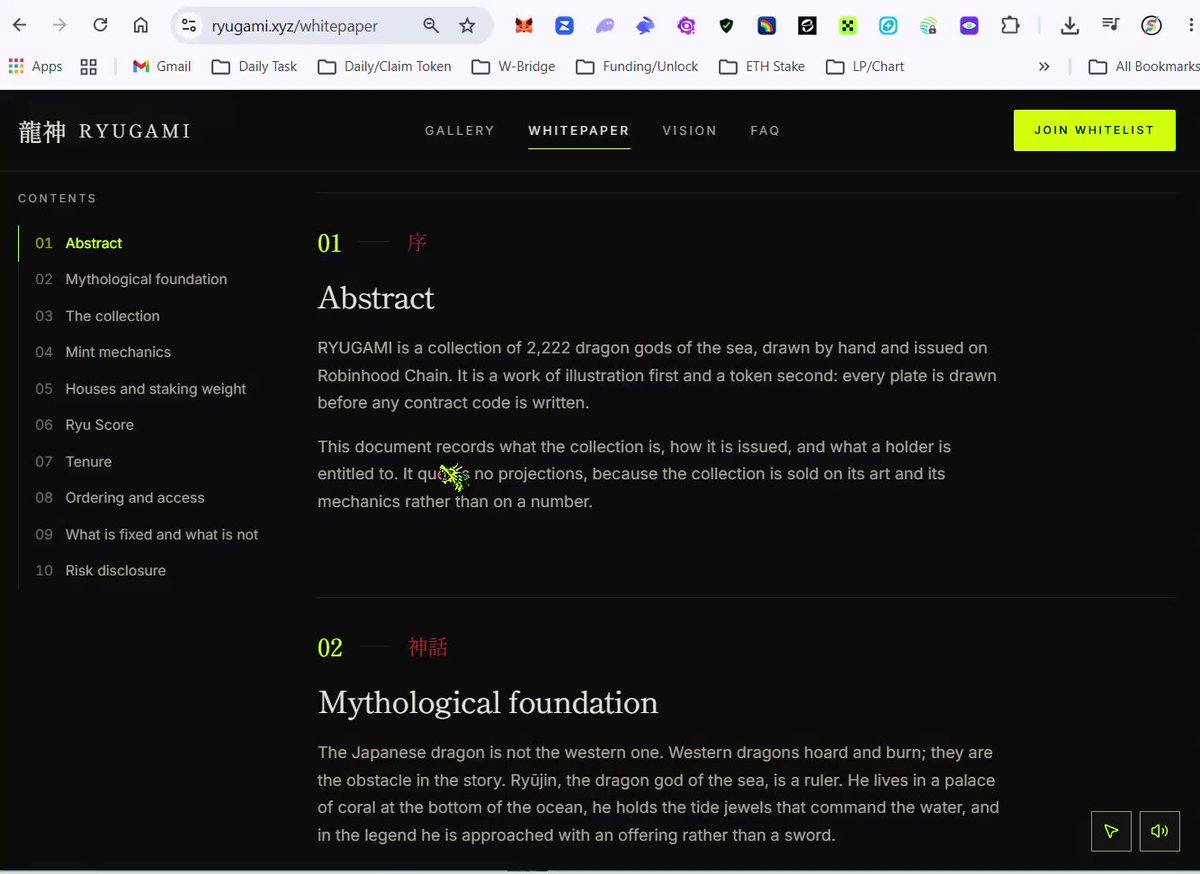This screenshot has height=874, width=1200.
Task: Select the Whitepaper nav tab
Action: 579,130
